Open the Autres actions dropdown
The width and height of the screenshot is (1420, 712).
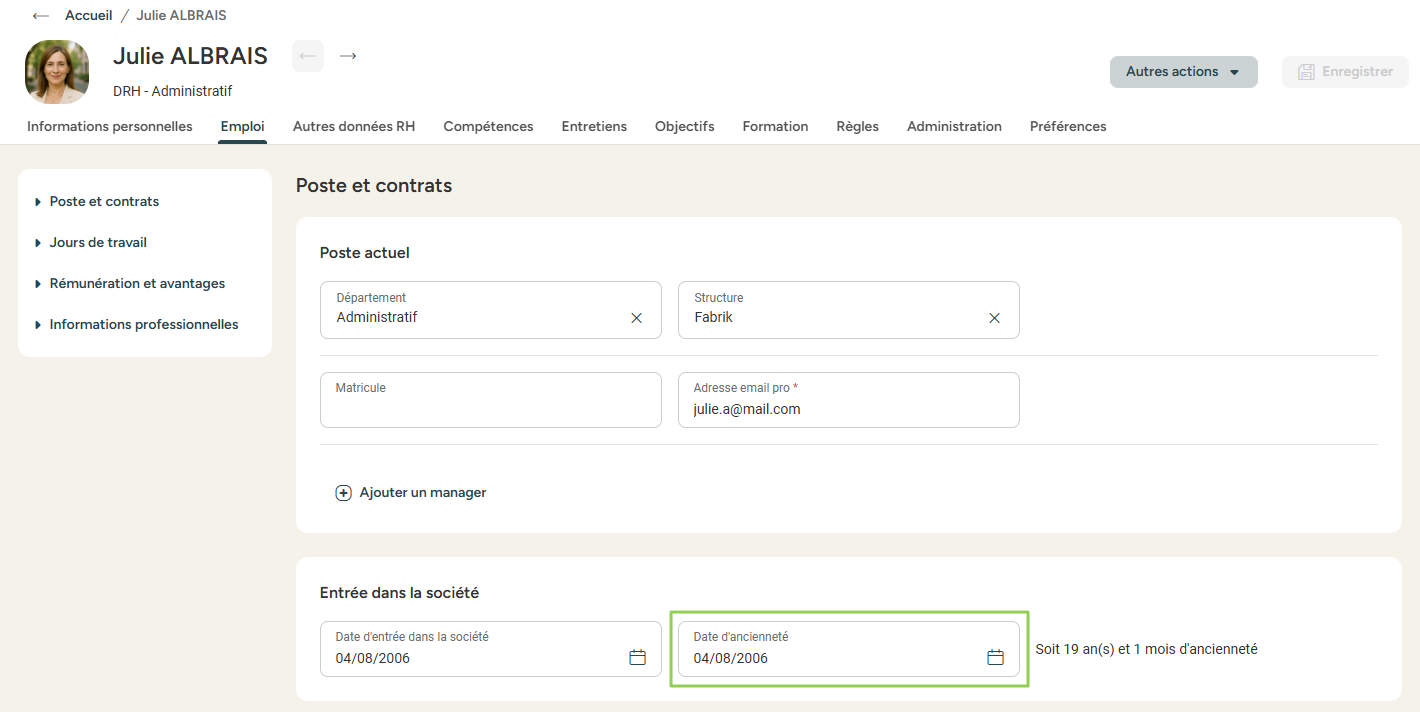coord(1183,72)
